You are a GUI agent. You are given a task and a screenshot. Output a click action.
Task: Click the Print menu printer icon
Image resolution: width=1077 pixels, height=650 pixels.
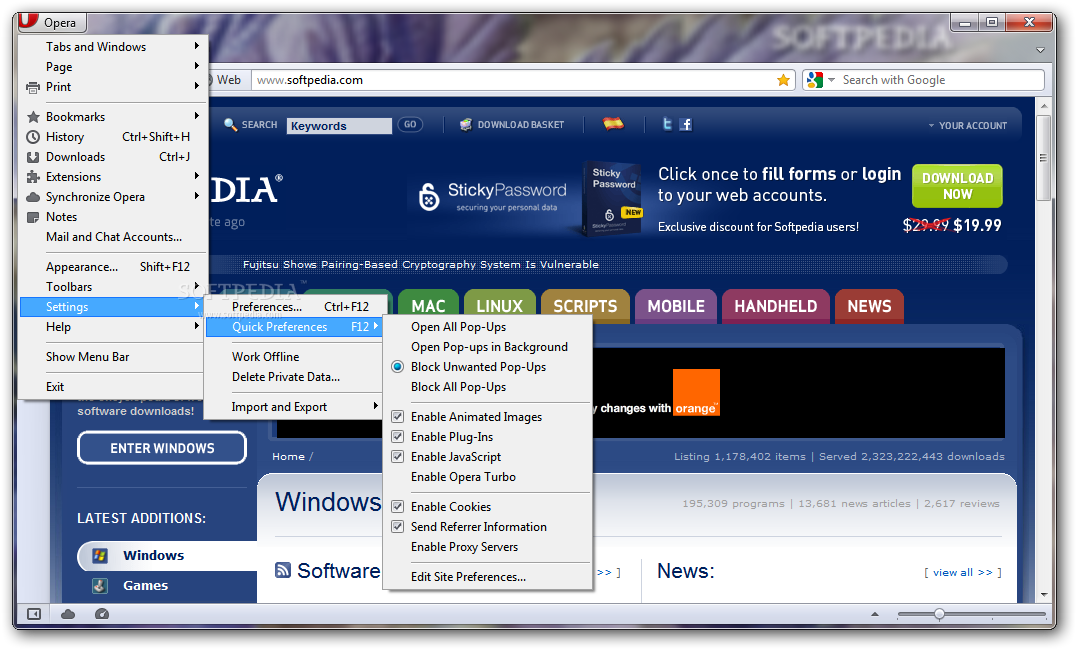coord(32,87)
